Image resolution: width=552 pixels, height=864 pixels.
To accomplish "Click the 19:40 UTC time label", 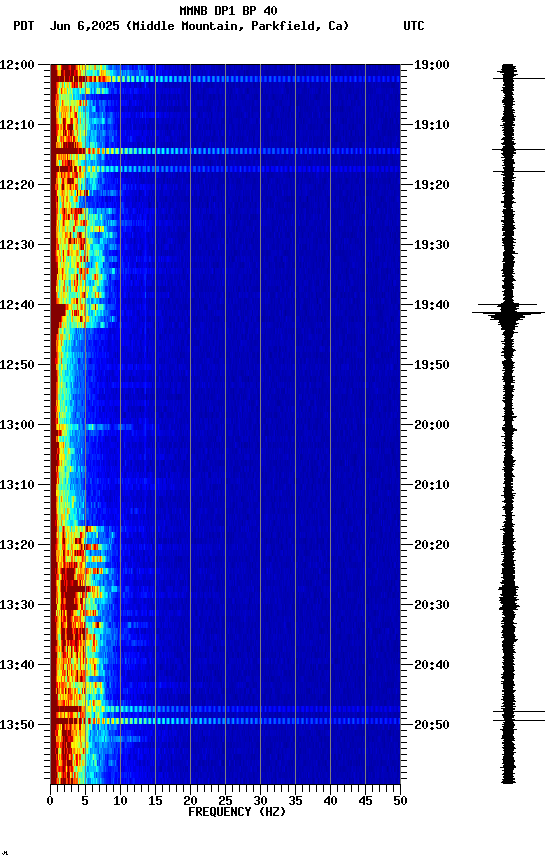I will click(432, 305).
